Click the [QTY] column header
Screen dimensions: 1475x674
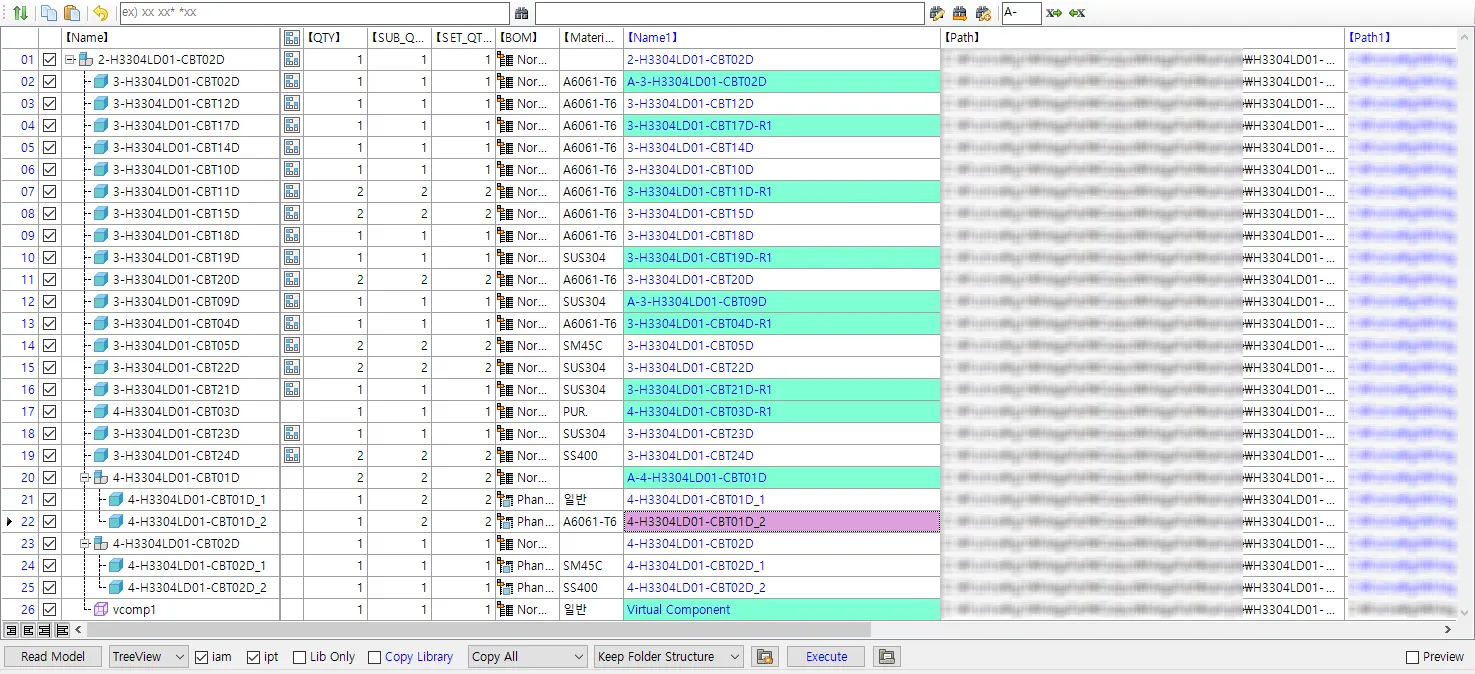pos(336,38)
